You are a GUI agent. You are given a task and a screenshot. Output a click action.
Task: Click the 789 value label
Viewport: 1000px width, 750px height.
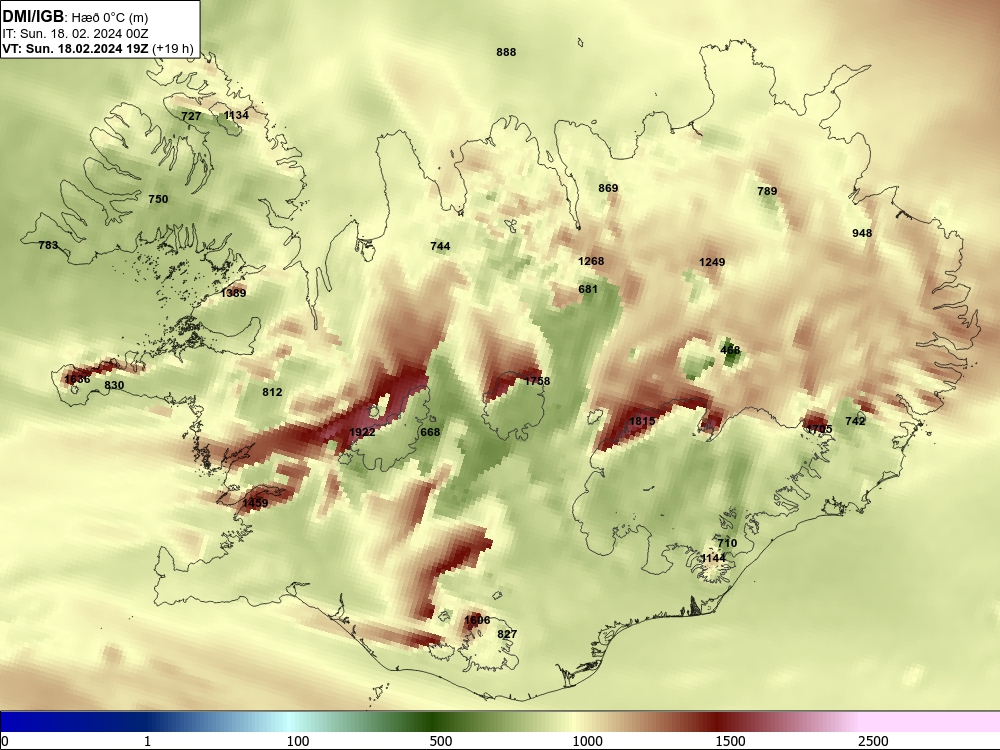point(767,191)
